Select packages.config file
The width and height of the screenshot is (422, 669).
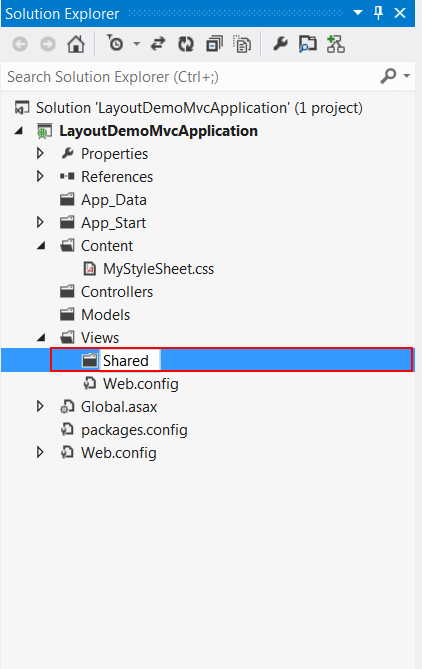(x=134, y=430)
